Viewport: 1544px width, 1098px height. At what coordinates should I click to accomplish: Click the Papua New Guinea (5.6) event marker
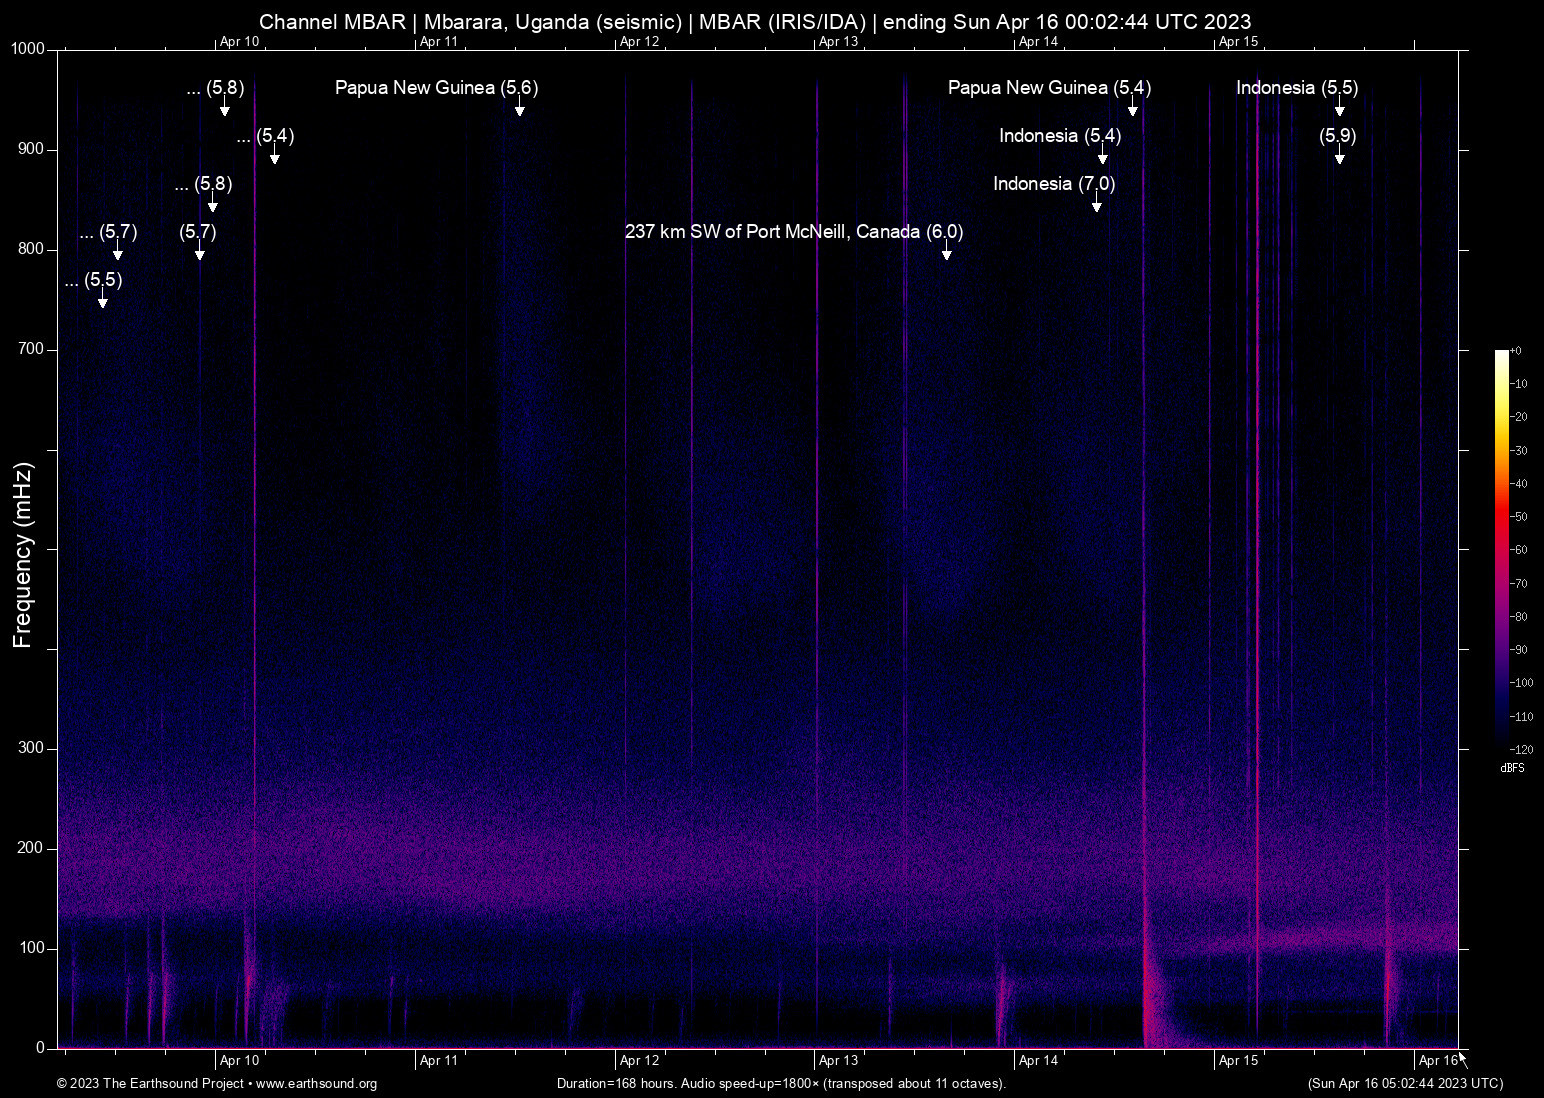(x=435, y=88)
